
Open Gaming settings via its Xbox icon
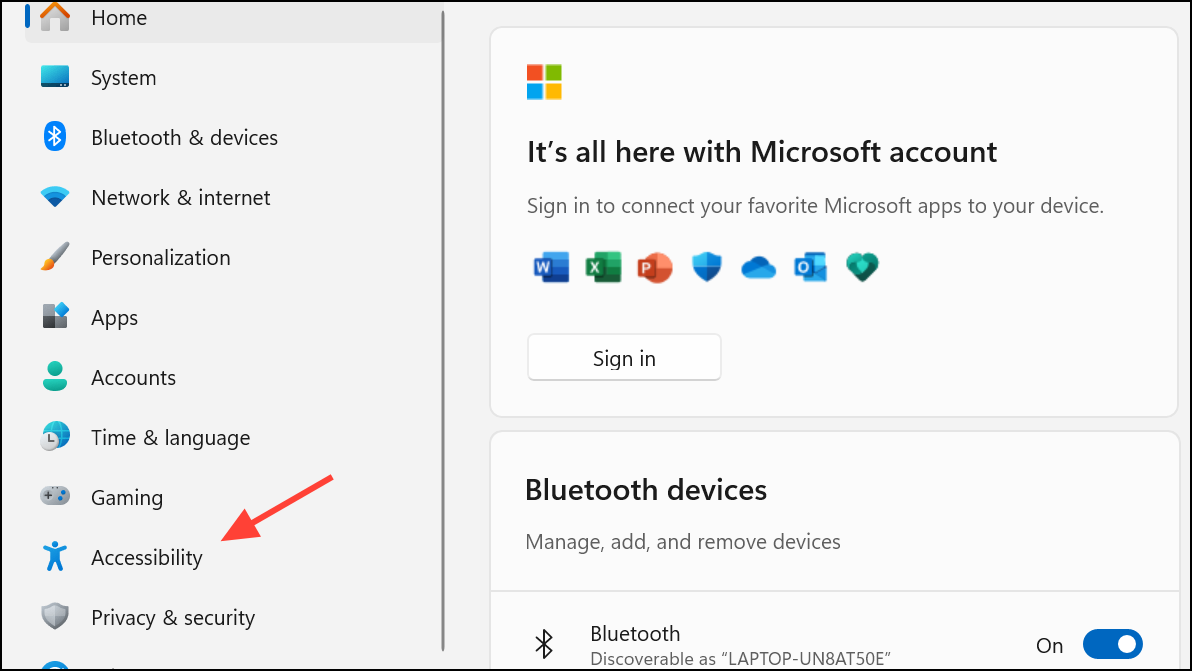[55, 497]
